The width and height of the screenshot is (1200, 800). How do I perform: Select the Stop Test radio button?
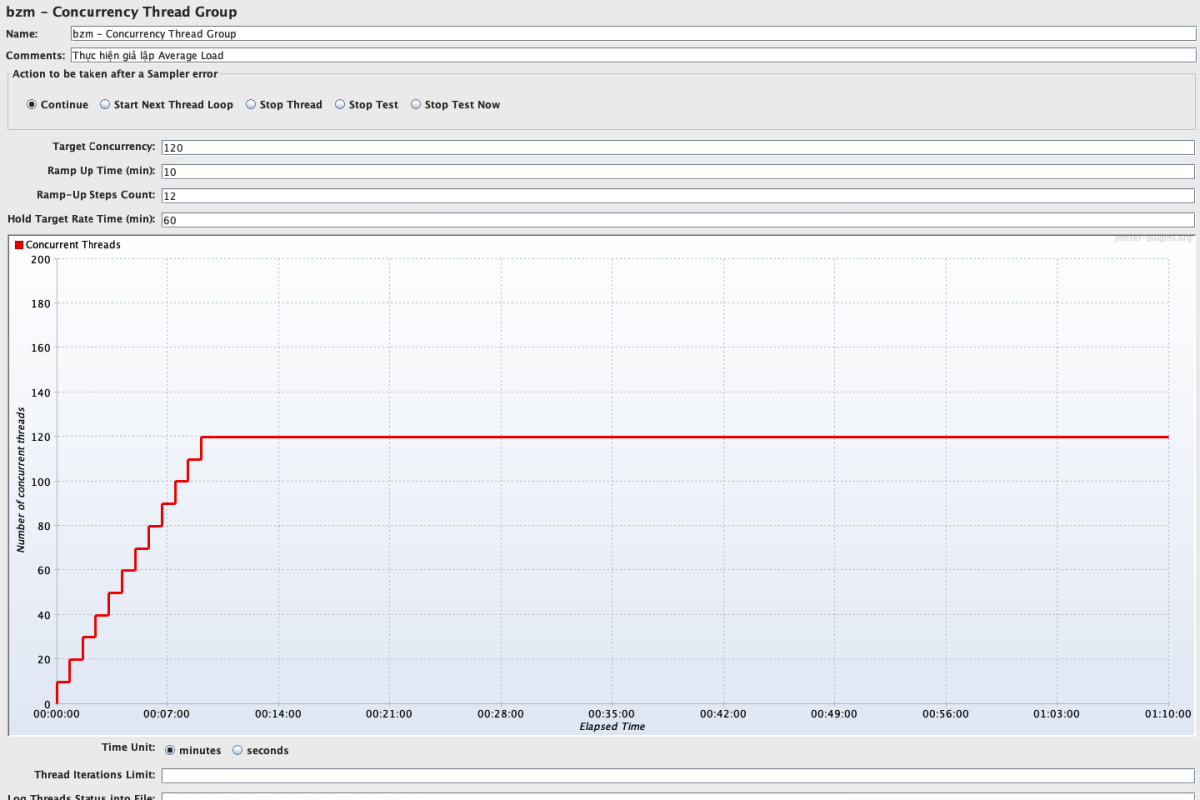click(x=340, y=105)
